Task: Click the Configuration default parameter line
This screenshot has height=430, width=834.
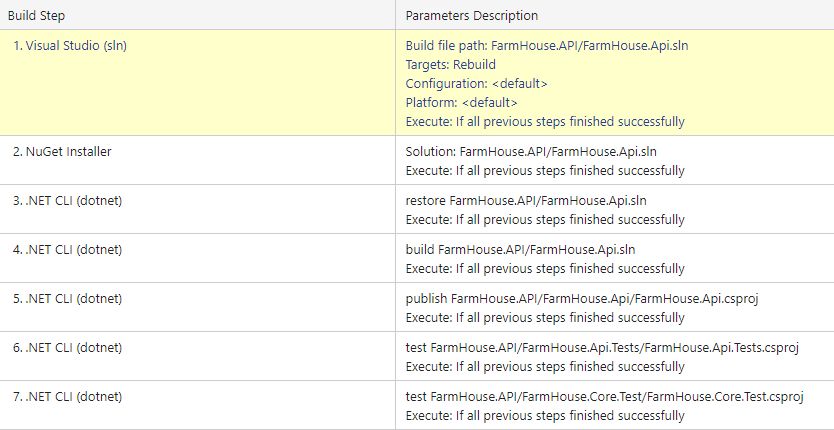Action: pyautogui.click(x=476, y=83)
